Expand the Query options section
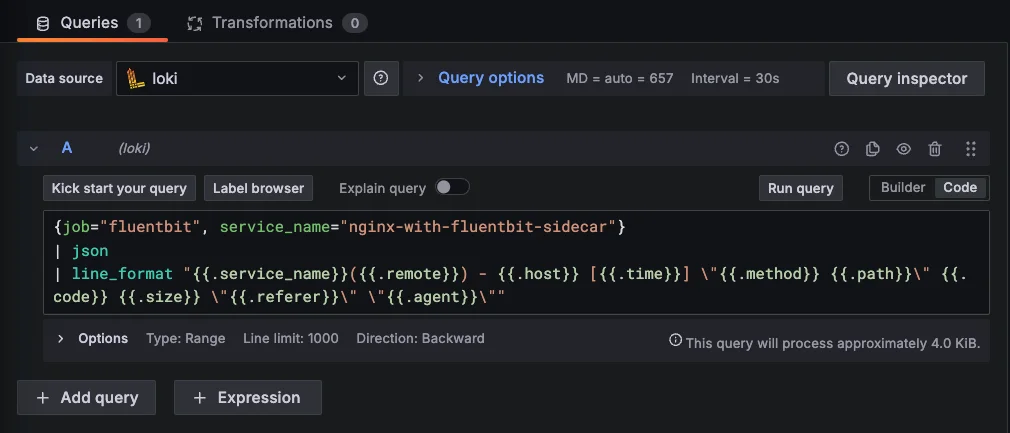This screenshot has width=1010, height=433. [x=490, y=78]
